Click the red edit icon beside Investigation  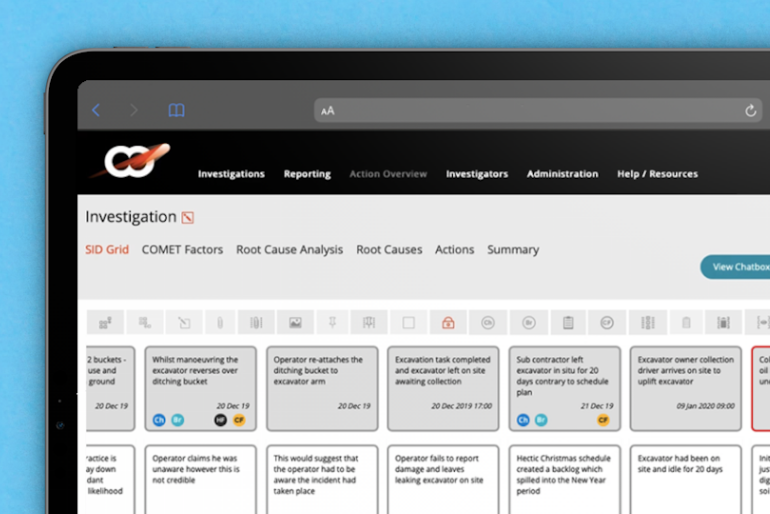click(x=187, y=218)
